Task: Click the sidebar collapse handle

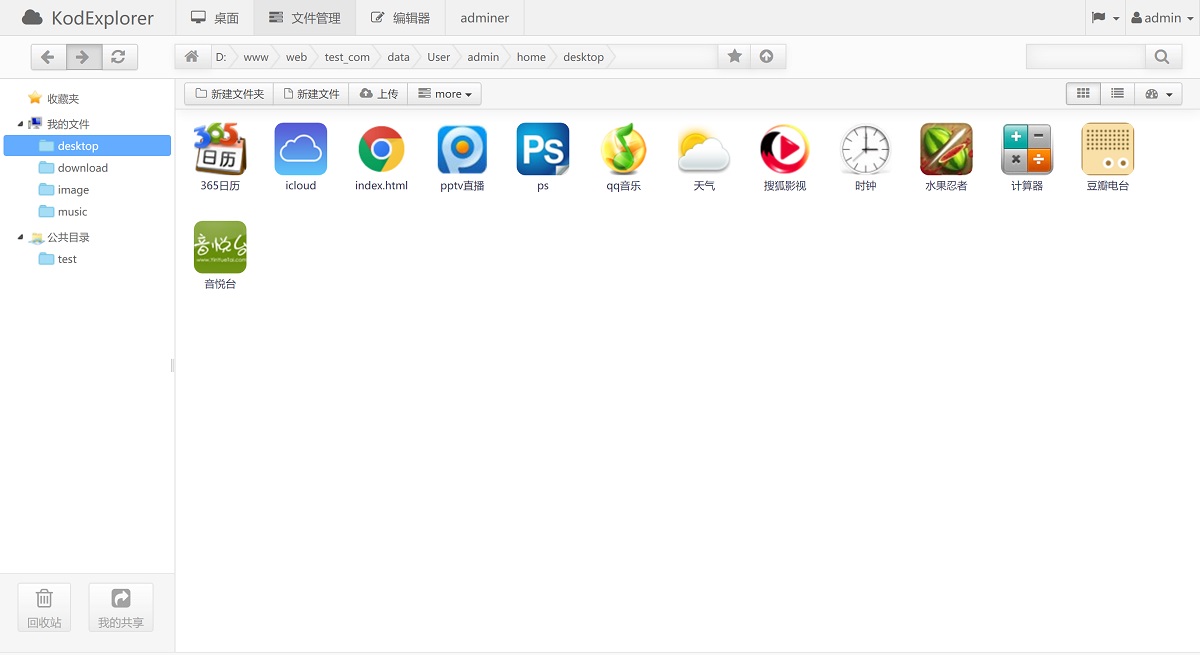Action: click(173, 365)
